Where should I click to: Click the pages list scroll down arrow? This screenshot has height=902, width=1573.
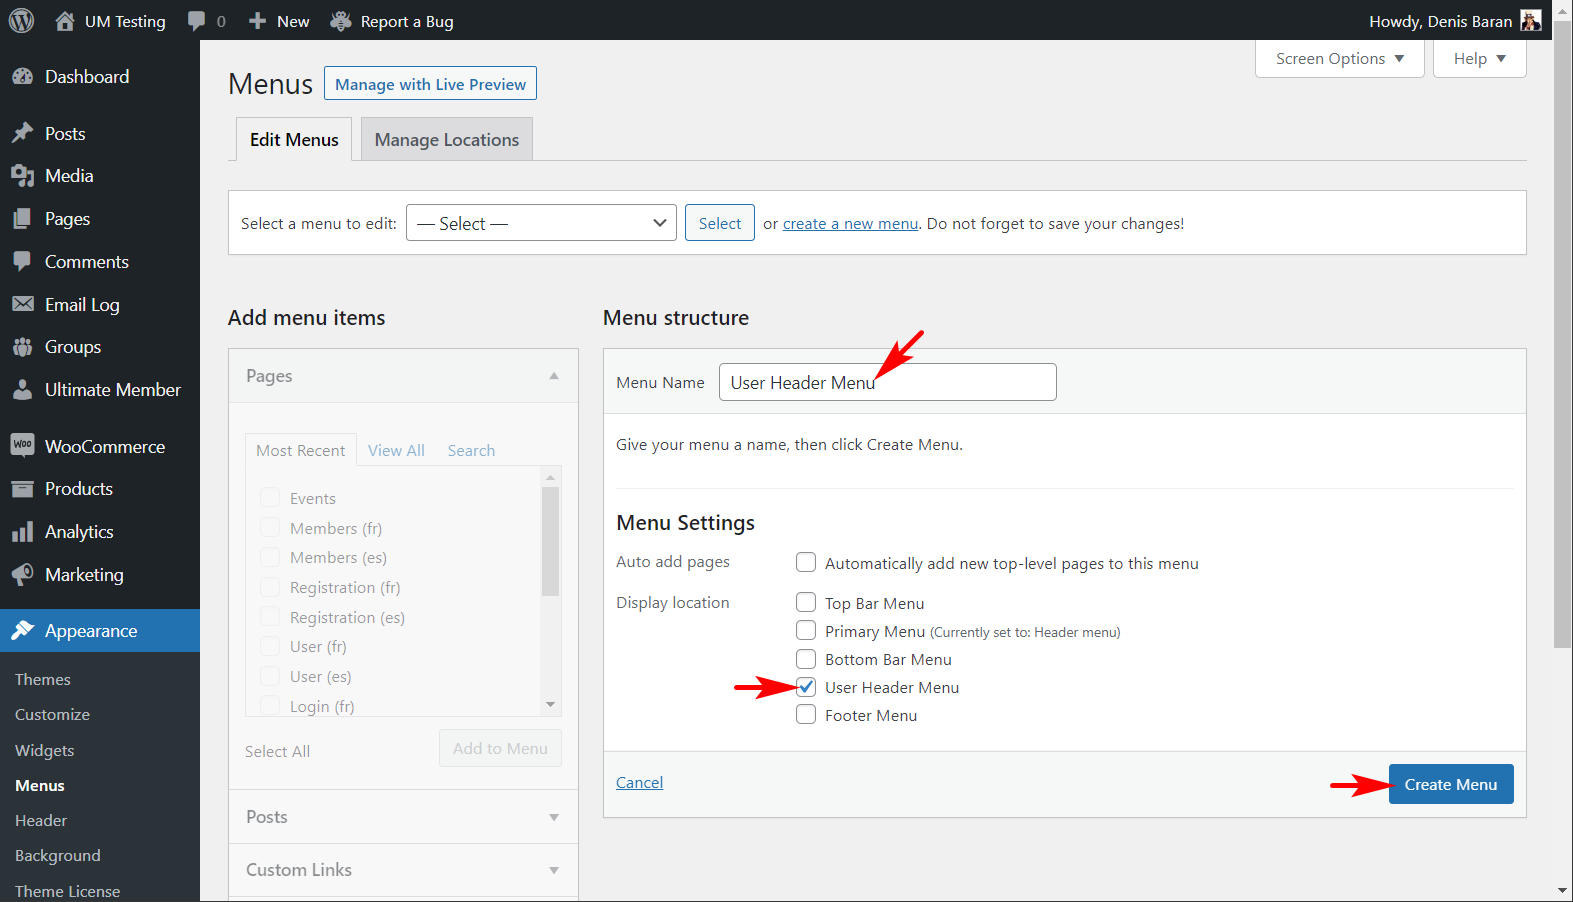click(550, 705)
